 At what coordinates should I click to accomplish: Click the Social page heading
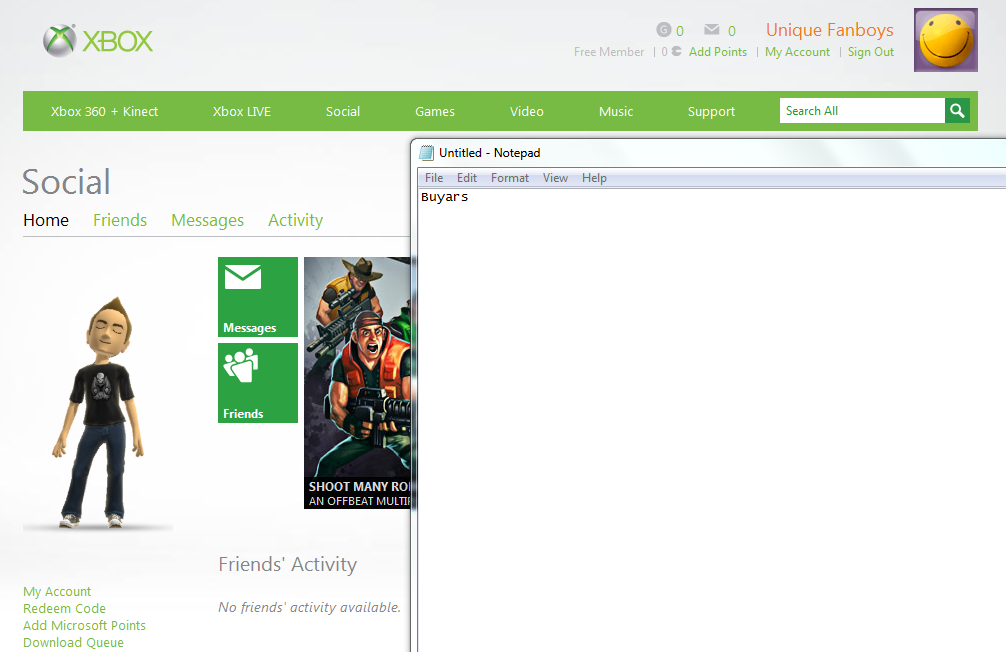(x=66, y=182)
